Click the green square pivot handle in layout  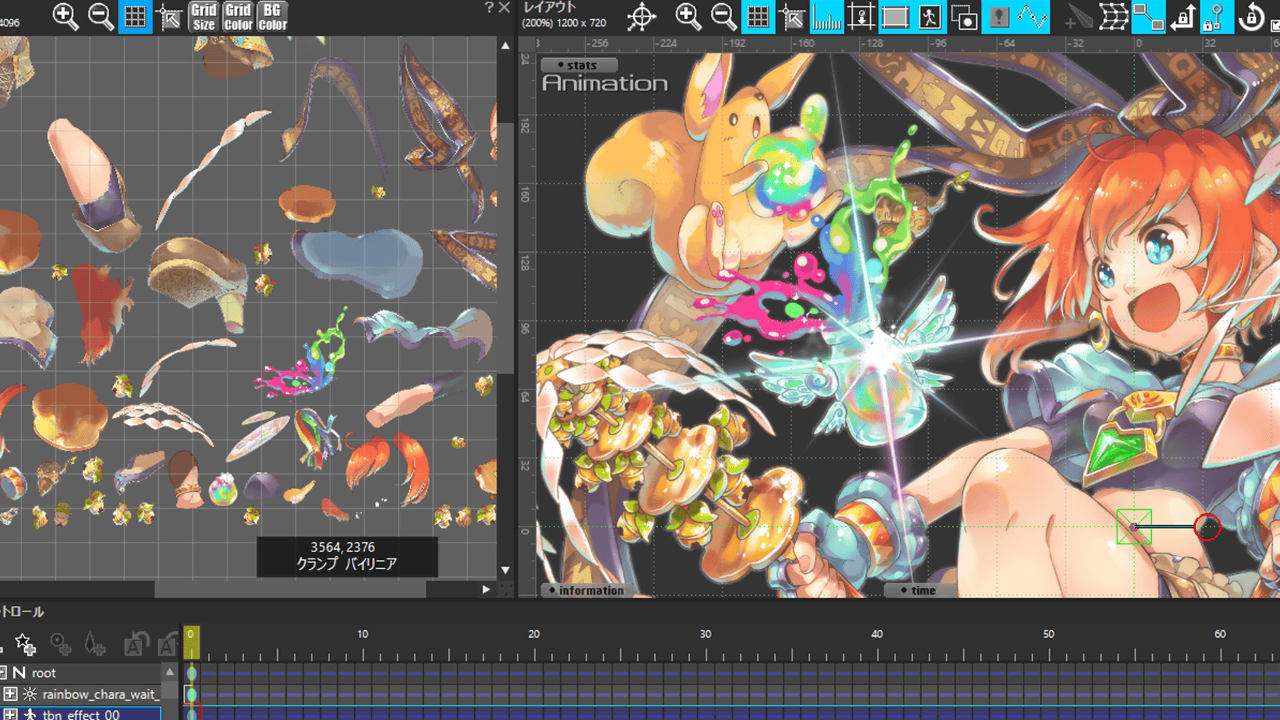point(1134,527)
